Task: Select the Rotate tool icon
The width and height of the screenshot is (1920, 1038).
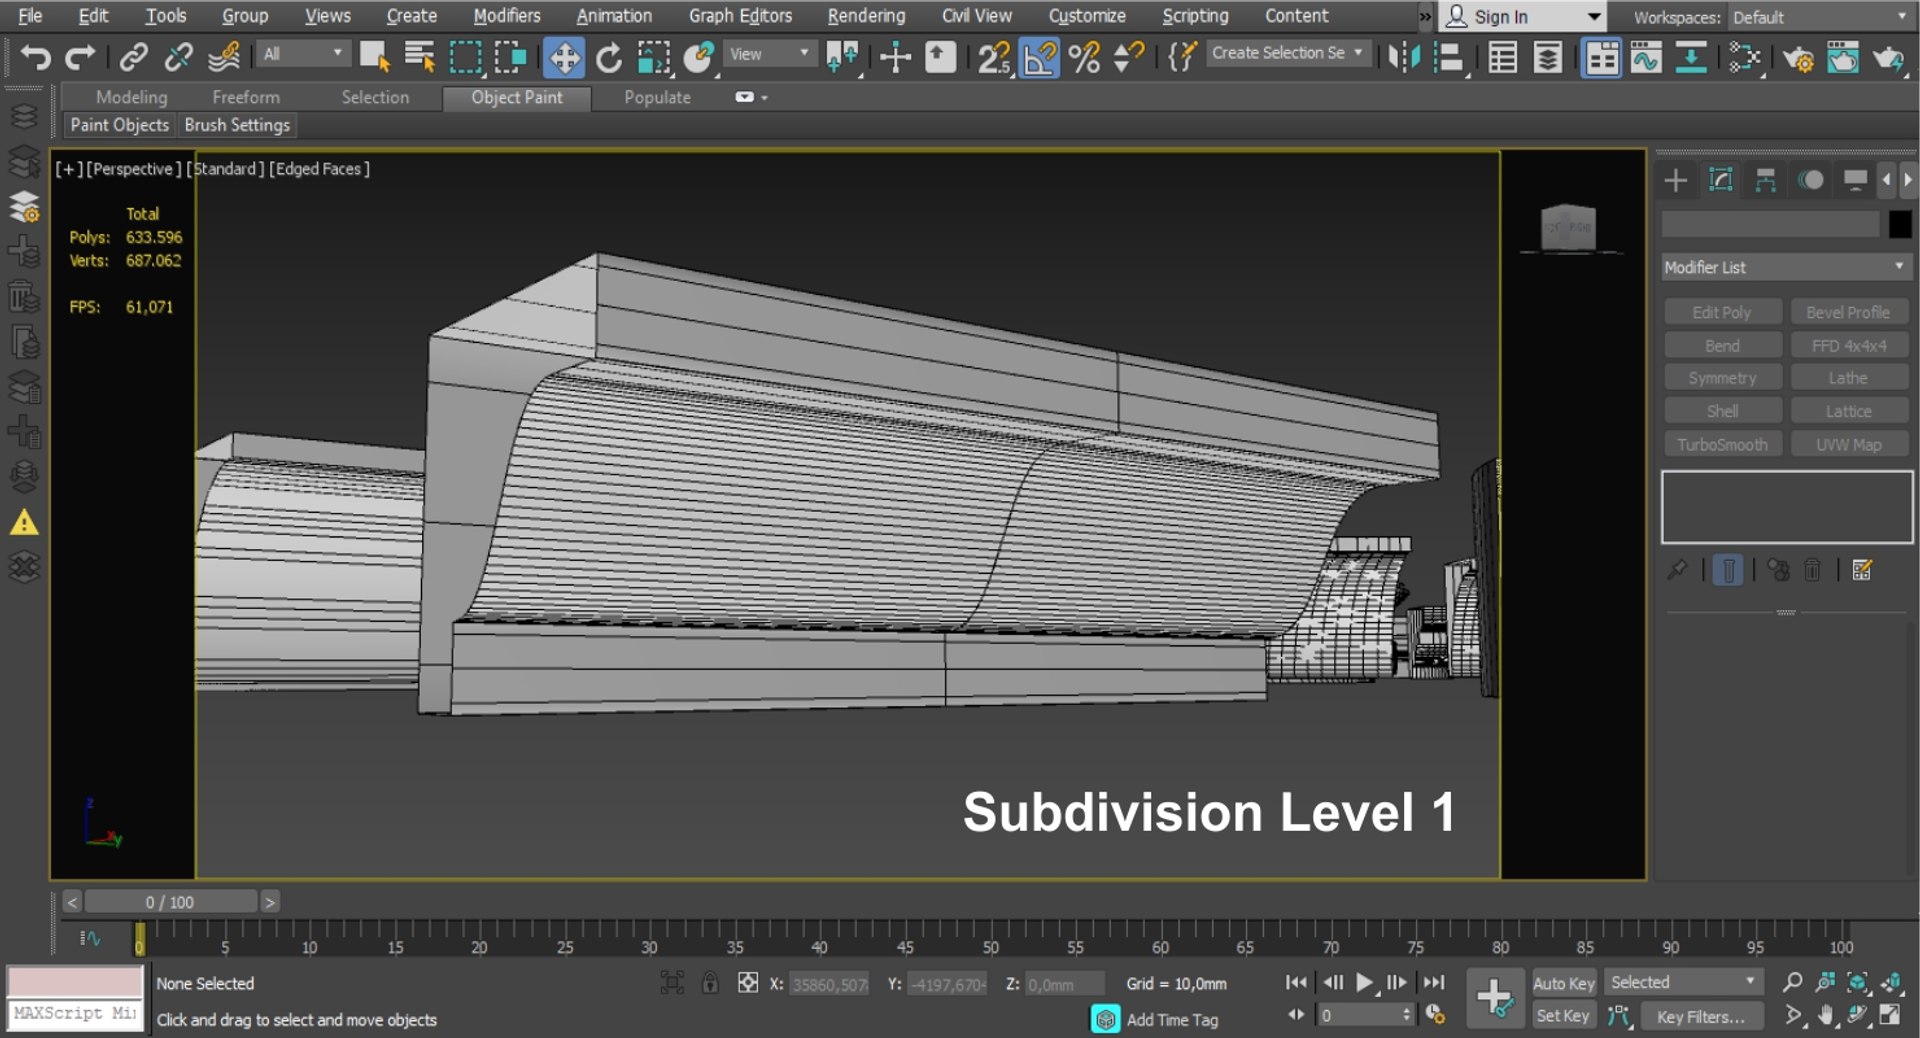Action: point(608,57)
